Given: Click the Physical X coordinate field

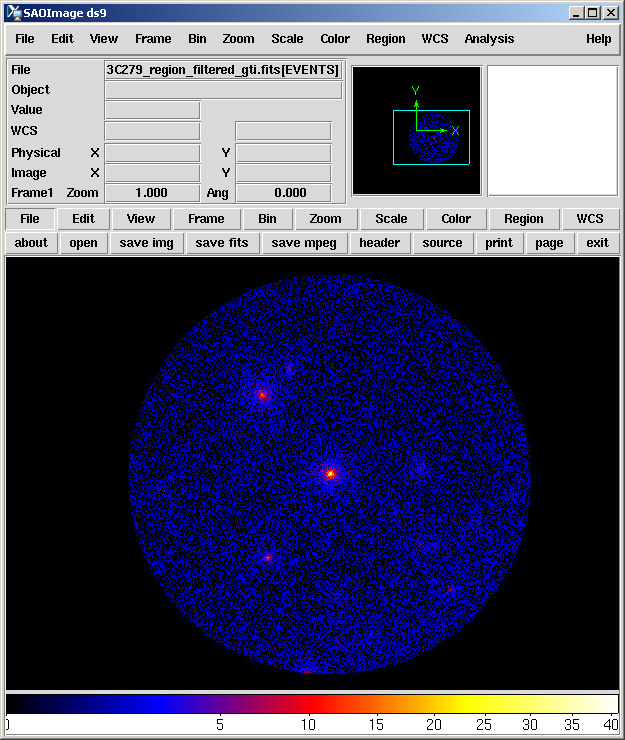Looking at the screenshot, I should (x=152, y=153).
